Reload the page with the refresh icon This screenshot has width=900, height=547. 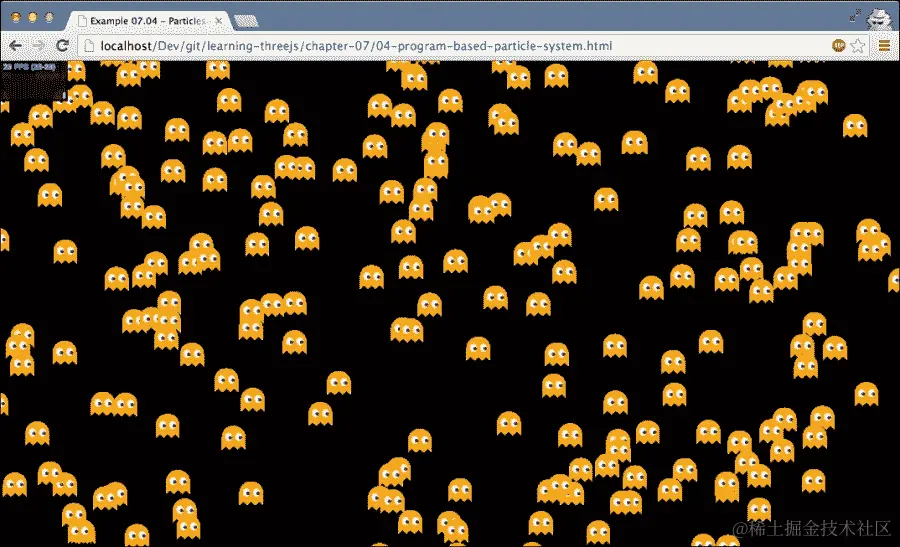63,45
